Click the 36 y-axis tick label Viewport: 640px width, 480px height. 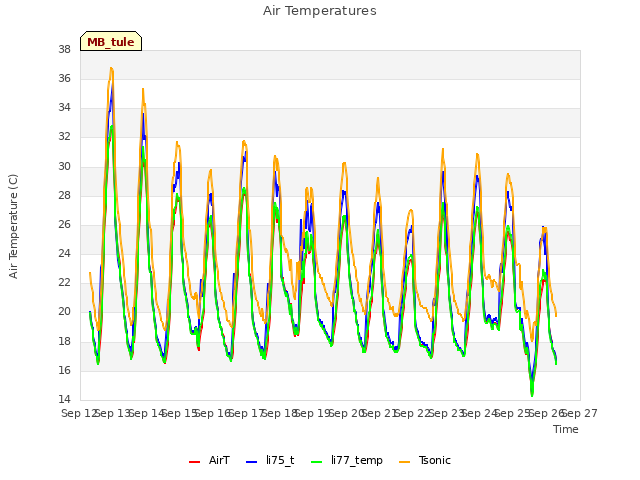64,78
